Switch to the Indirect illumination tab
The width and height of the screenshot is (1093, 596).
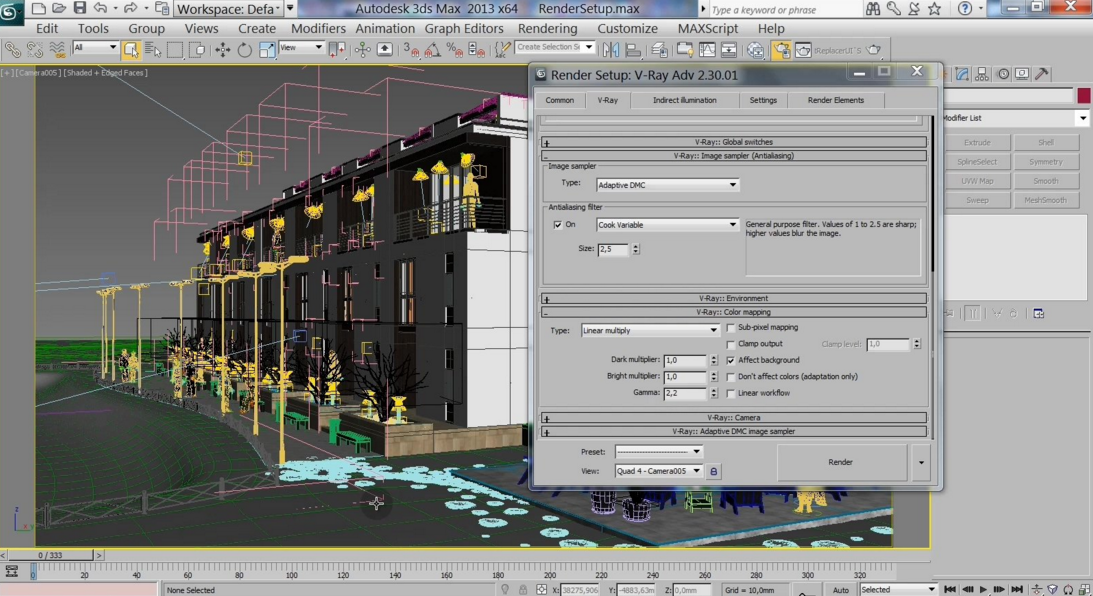coord(684,100)
